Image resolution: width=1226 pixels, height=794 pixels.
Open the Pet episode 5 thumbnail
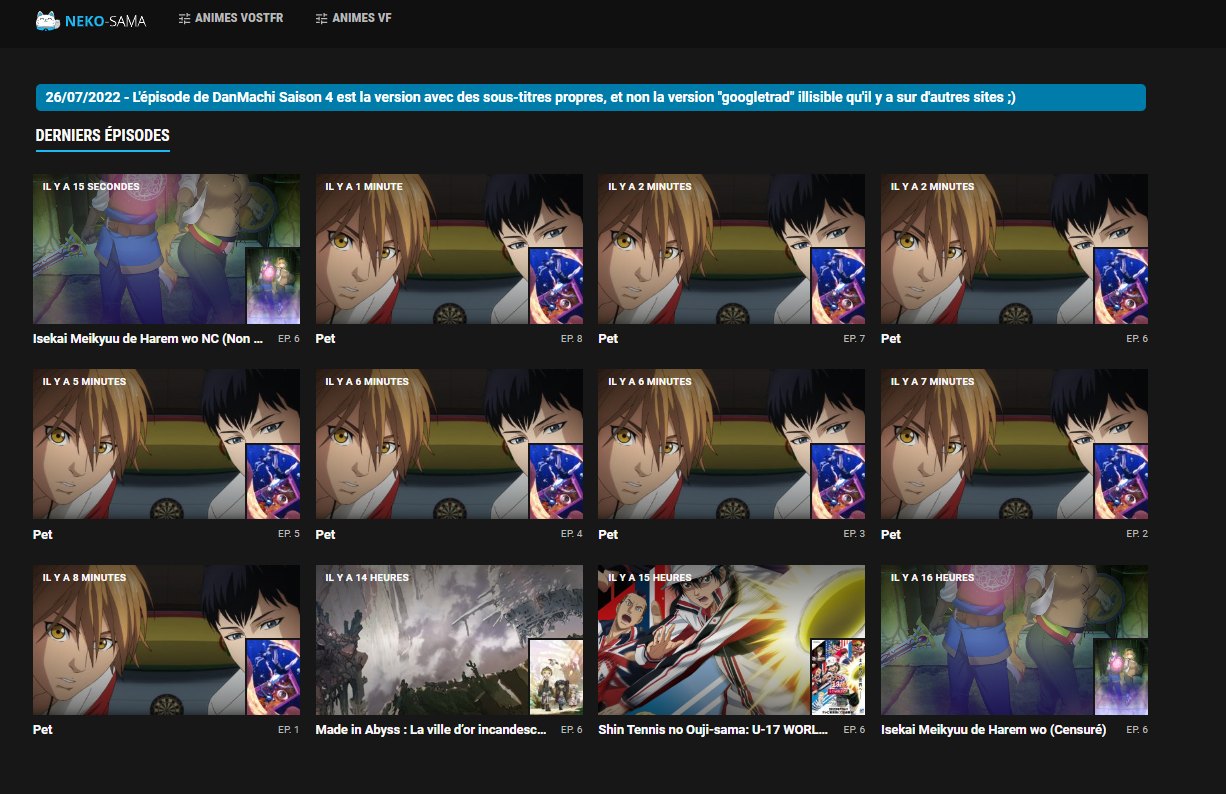(166, 444)
